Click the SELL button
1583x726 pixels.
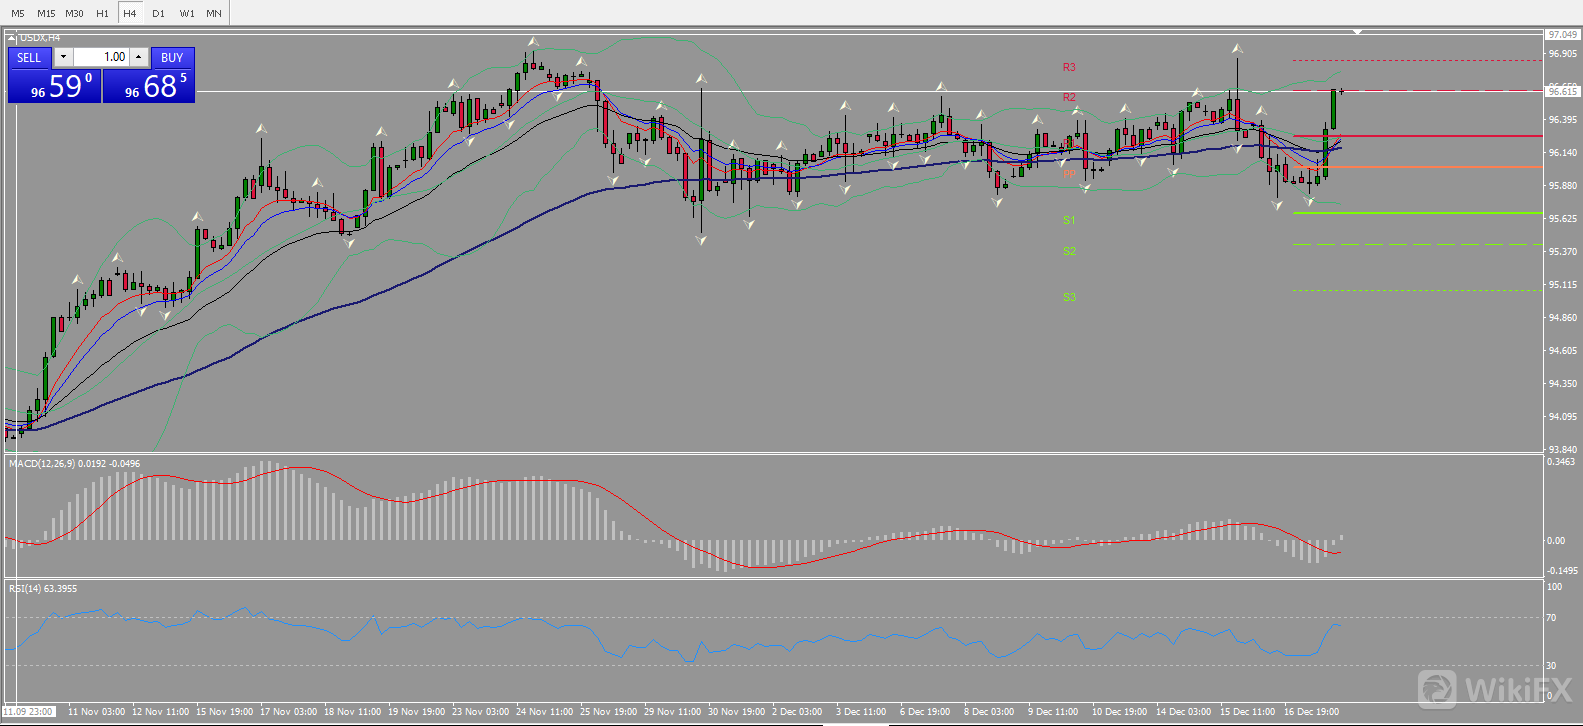(29, 58)
